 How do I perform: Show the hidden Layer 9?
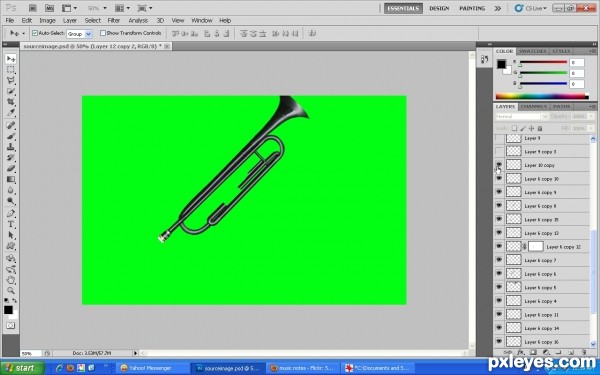(499, 138)
